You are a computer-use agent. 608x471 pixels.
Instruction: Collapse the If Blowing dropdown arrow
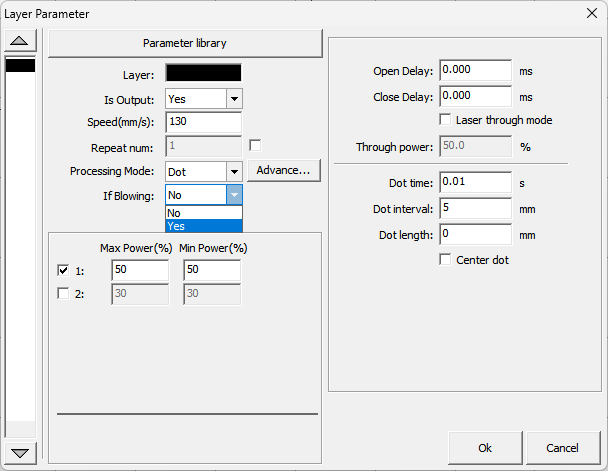coord(233,196)
